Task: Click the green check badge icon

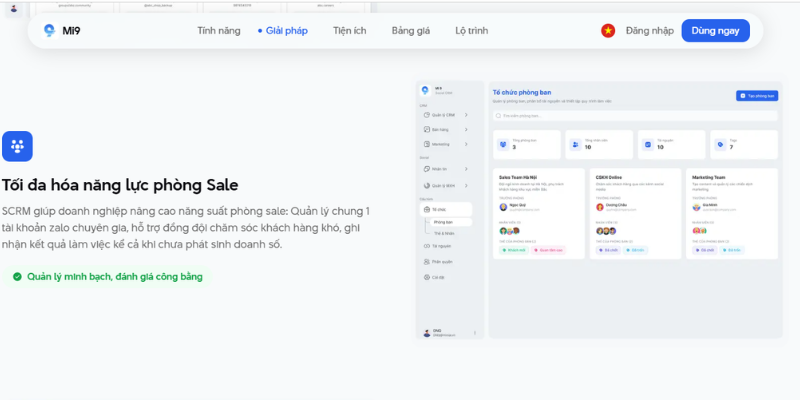Action: 17,276
